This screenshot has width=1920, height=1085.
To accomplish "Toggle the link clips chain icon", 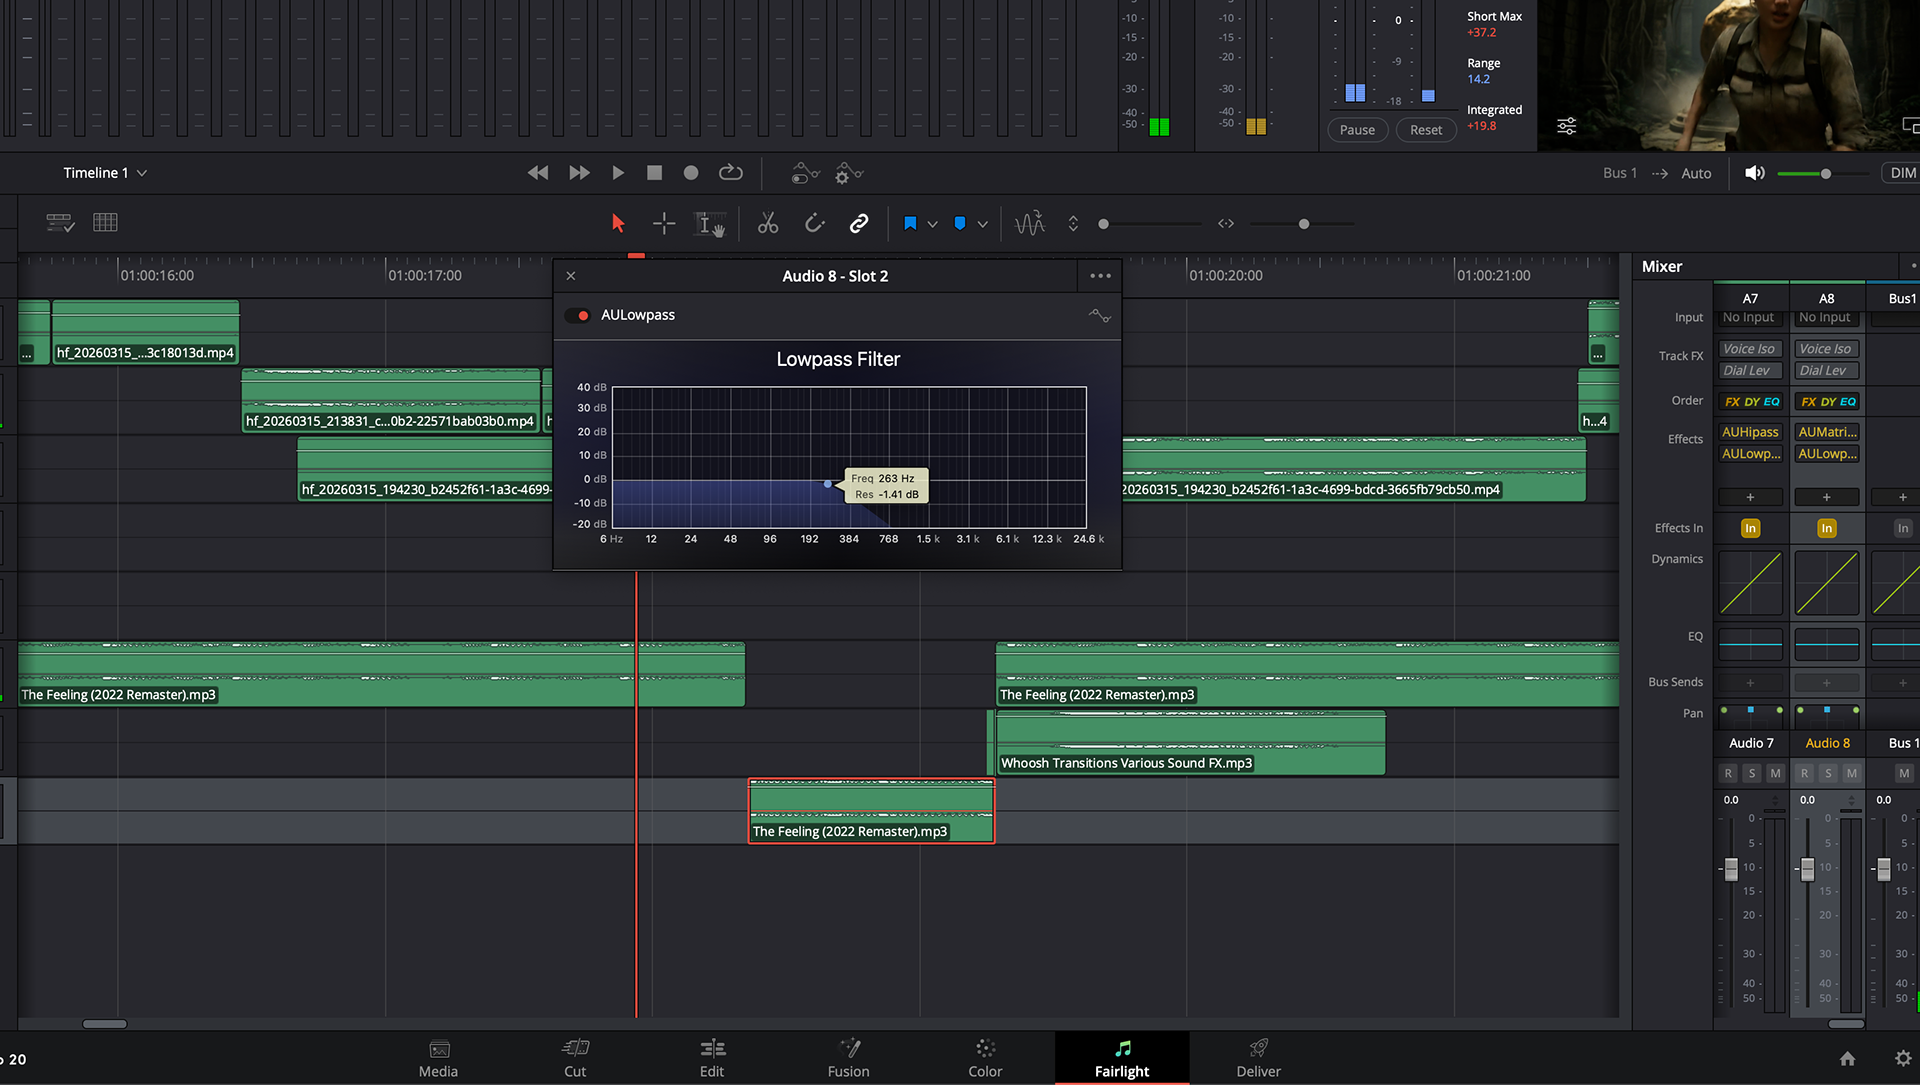I will (x=859, y=224).
